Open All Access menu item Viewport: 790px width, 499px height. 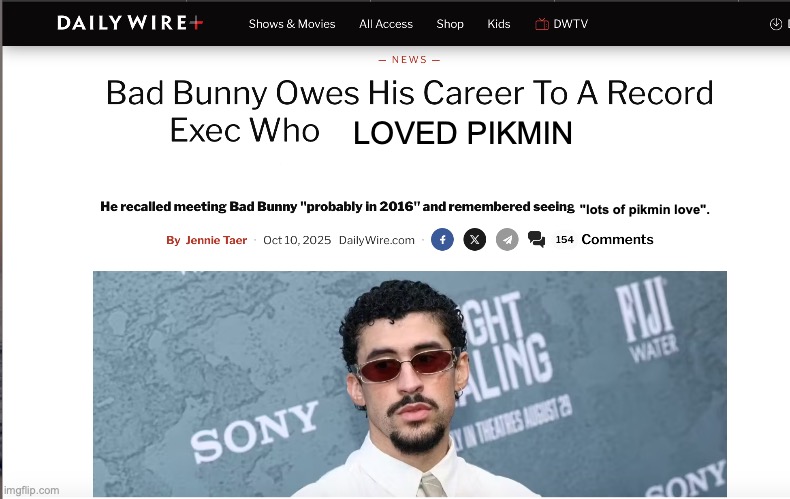pos(386,24)
